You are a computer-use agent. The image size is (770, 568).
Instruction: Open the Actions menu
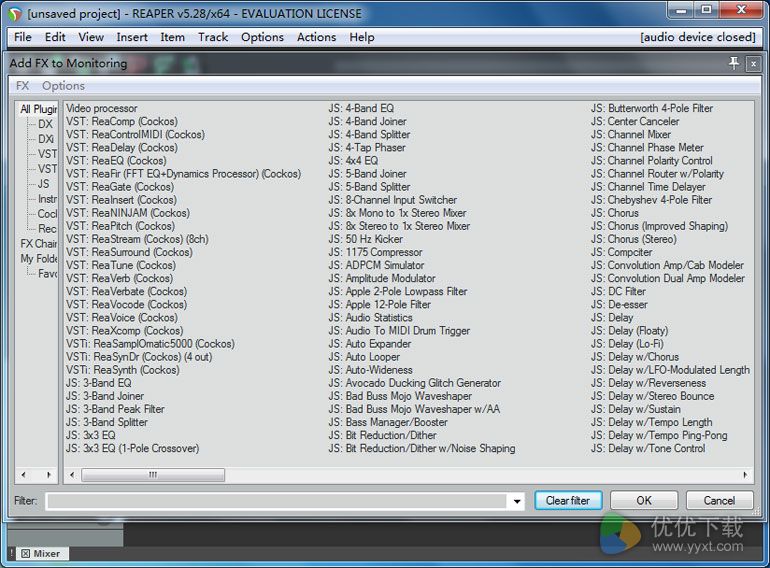tap(316, 37)
